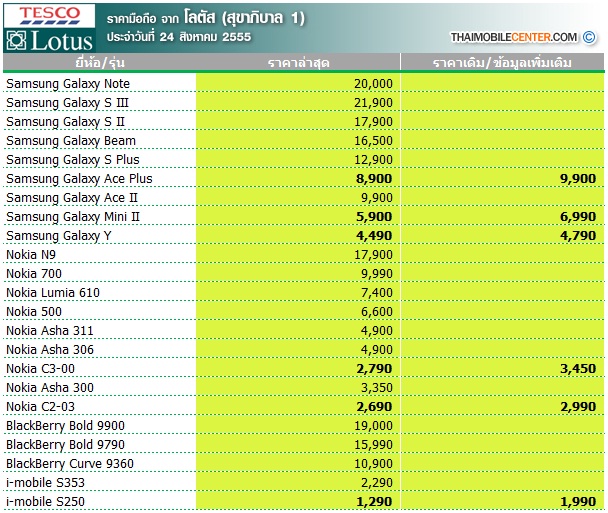608x513 pixels.
Task: Click the 4,790 original price
Action: [578, 236]
